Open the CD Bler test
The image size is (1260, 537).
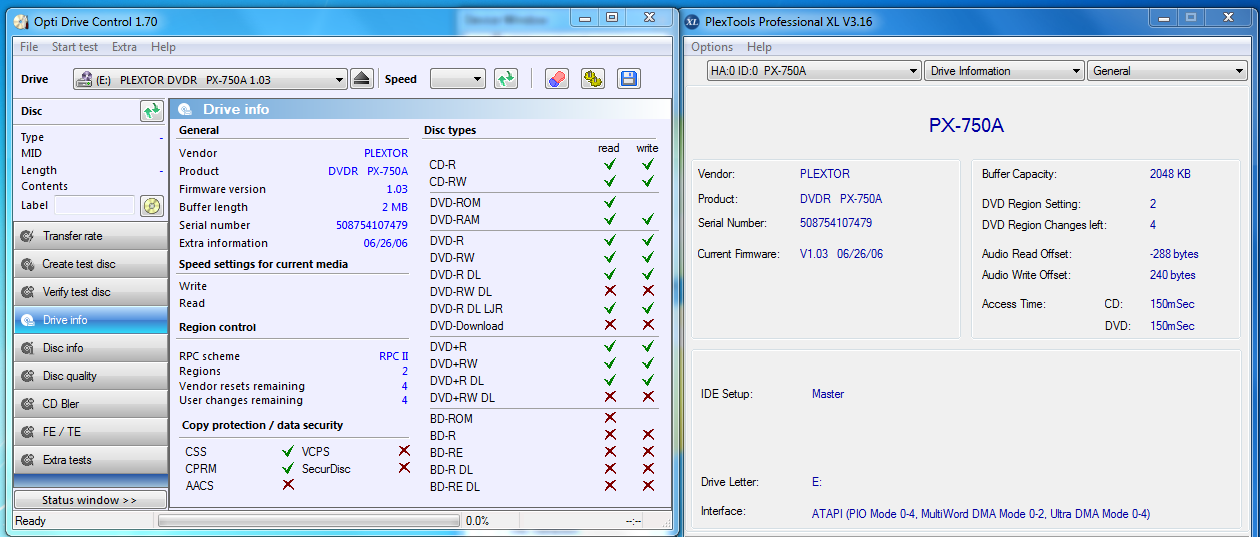coord(91,404)
